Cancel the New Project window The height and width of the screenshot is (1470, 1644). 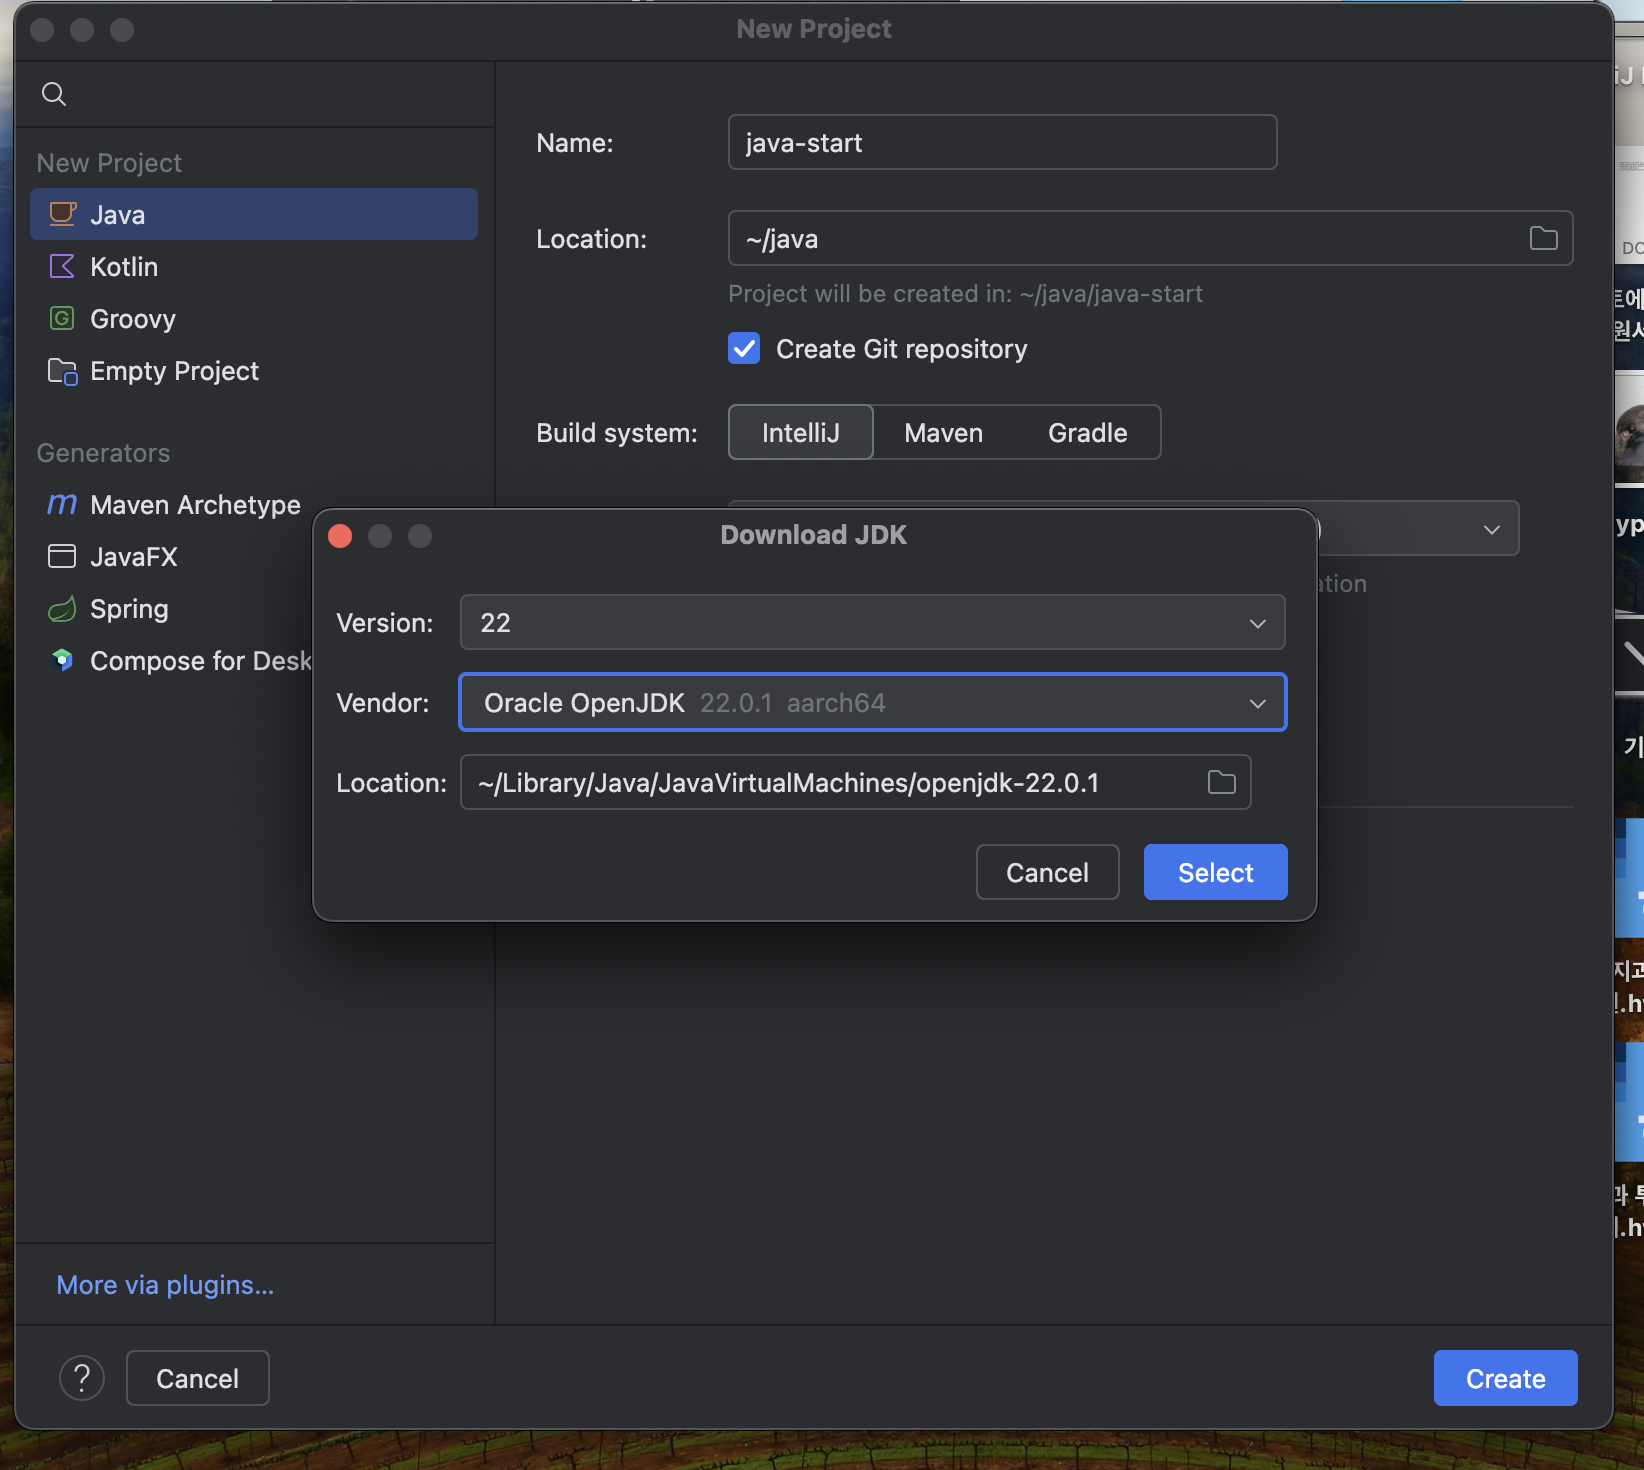point(197,1378)
